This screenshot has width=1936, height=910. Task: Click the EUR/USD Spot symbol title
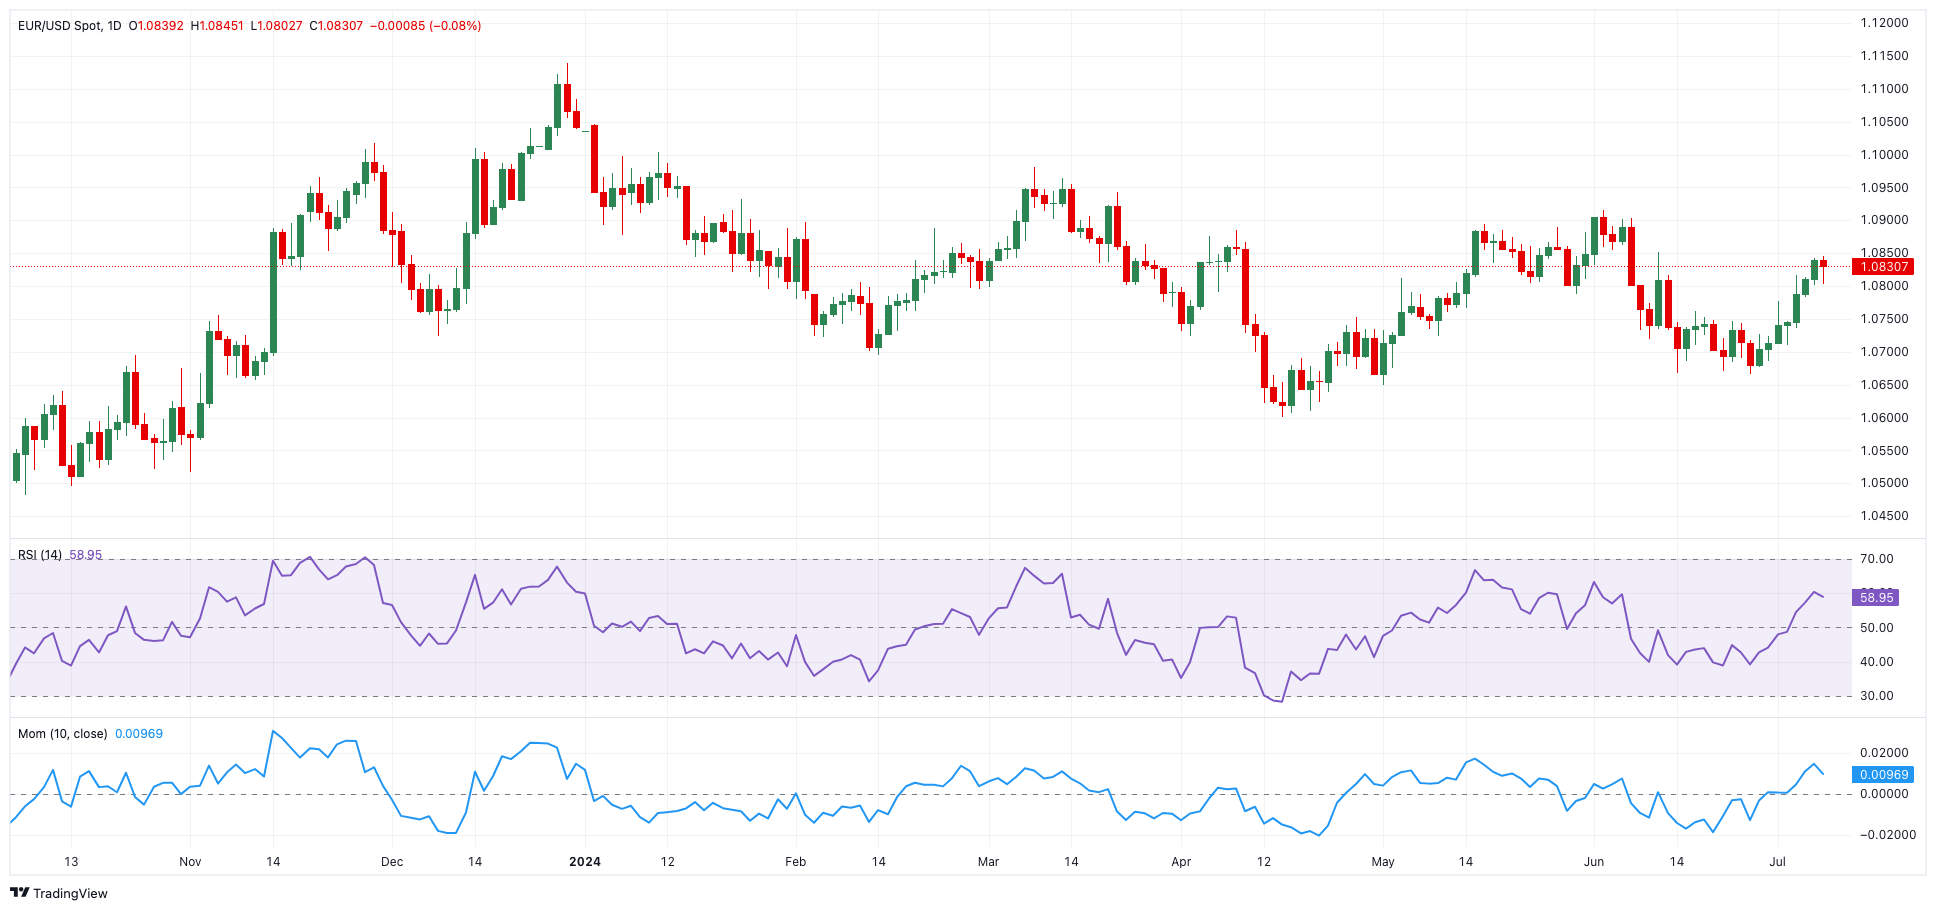pos(59,25)
